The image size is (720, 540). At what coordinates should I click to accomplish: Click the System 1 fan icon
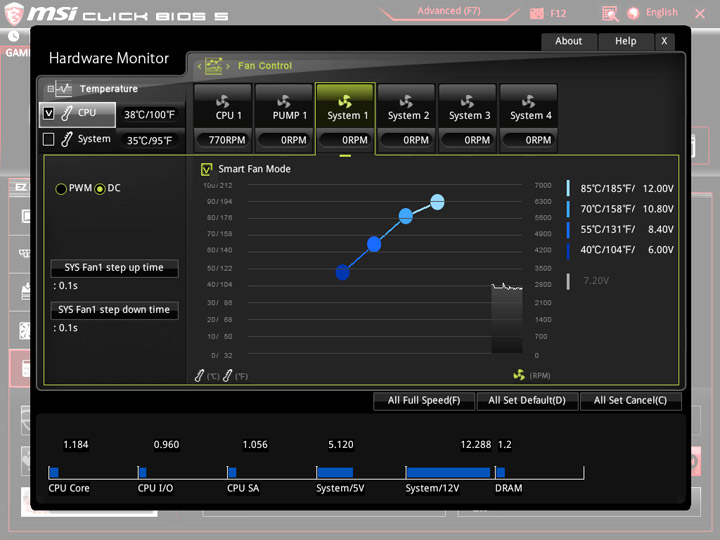[x=345, y=101]
